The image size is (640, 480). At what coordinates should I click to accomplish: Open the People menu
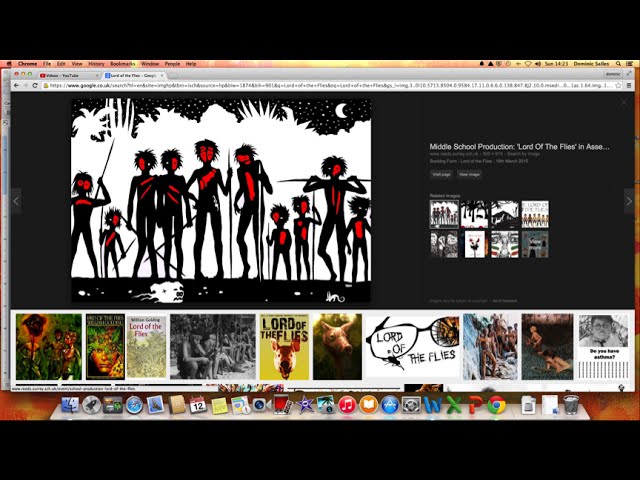click(172, 64)
